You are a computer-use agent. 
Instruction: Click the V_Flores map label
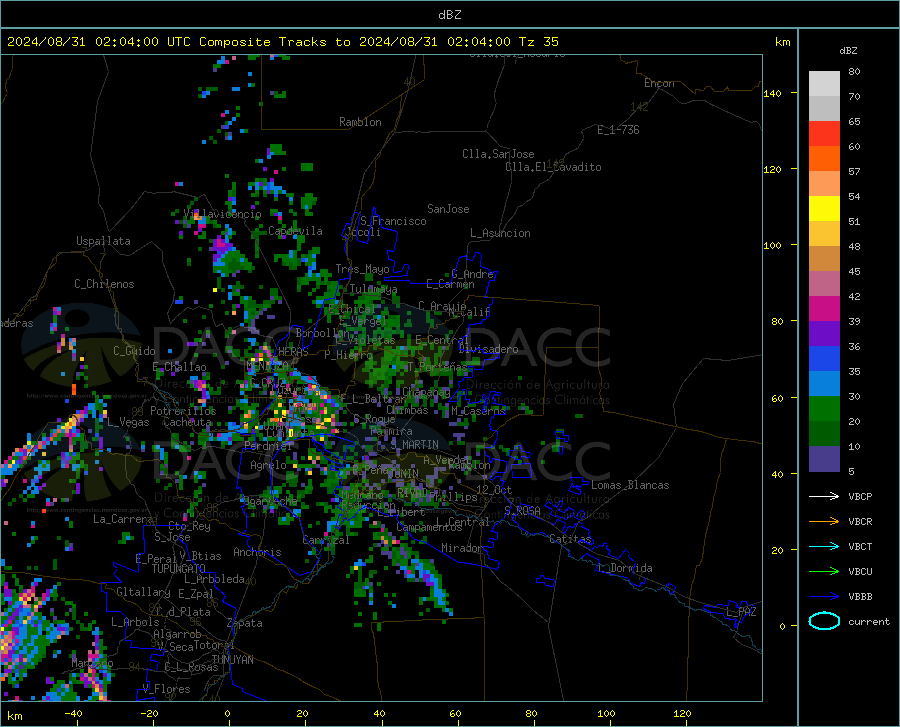tap(166, 689)
